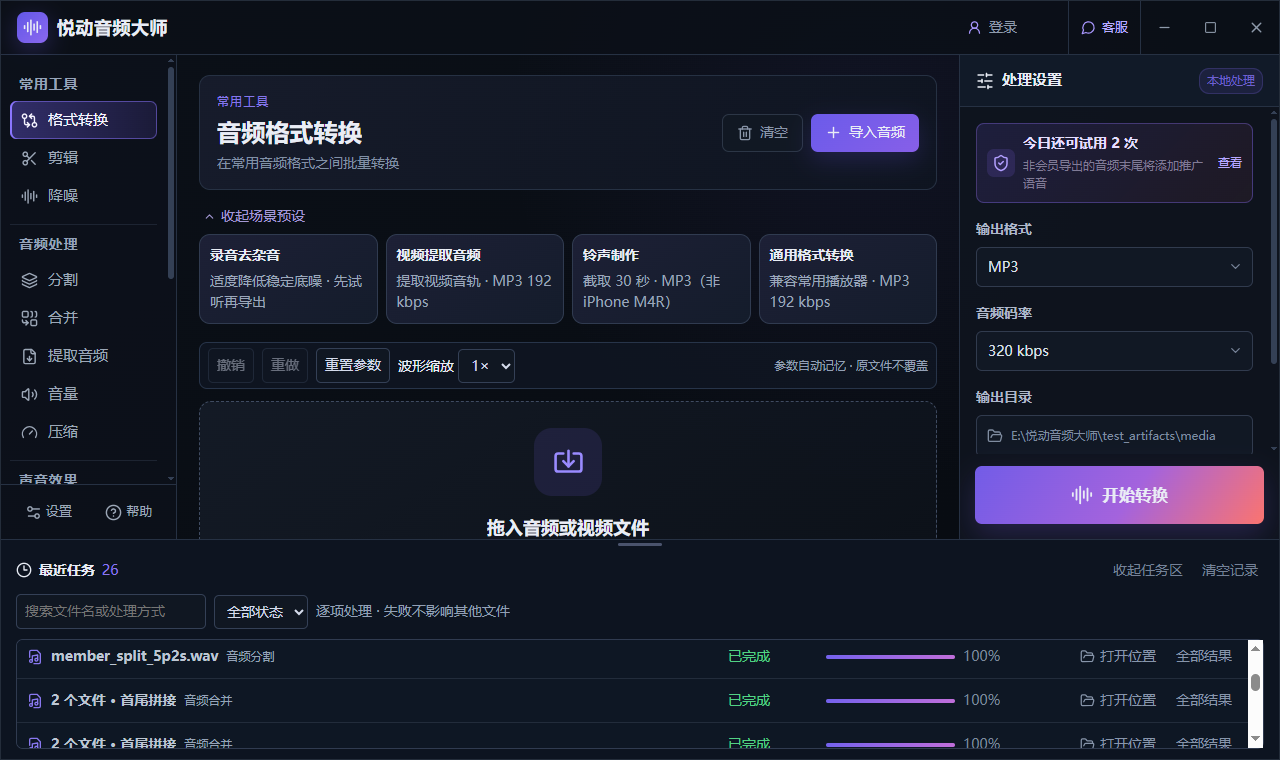Select the 录音去杂音 preset card
Screen dimensions: 1280x760
(x=289, y=279)
